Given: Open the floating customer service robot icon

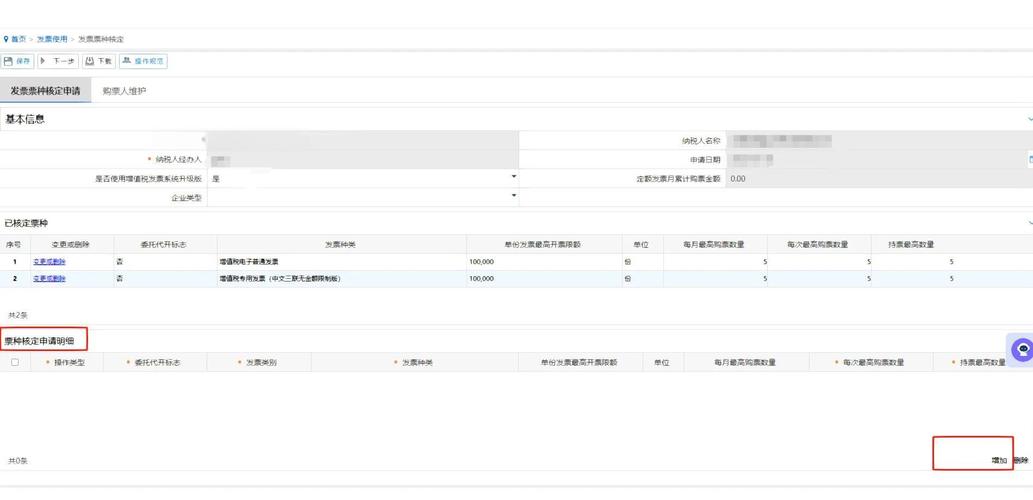Looking at the screenshot, I should [x=1021, y=349].
